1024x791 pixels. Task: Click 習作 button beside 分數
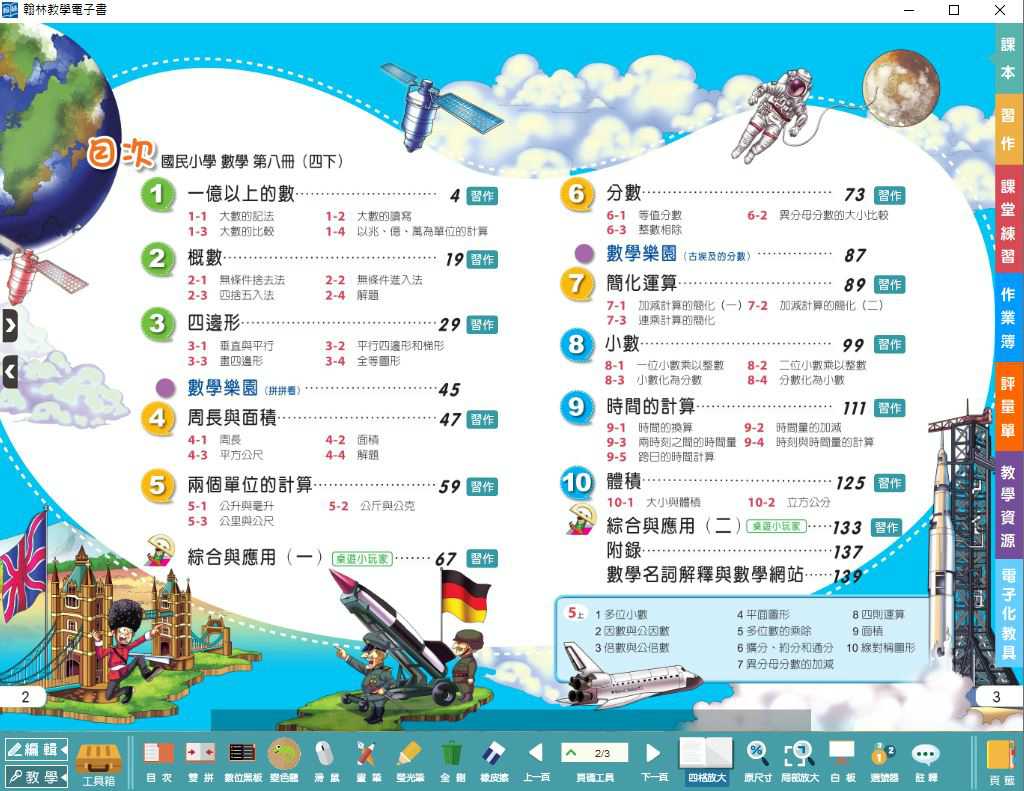coord(889,195)
